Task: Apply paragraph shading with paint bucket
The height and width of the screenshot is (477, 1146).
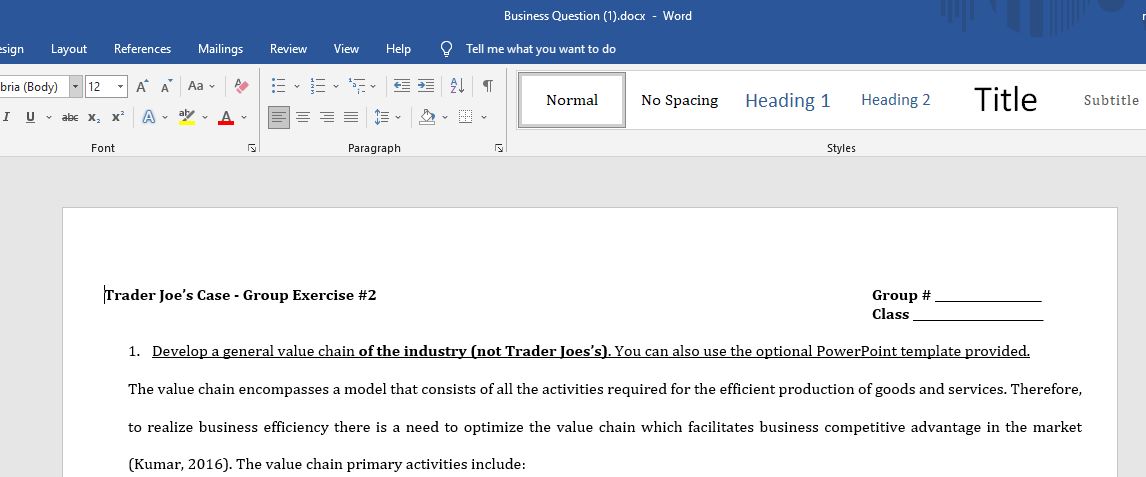Action: (x=428, y=117)
